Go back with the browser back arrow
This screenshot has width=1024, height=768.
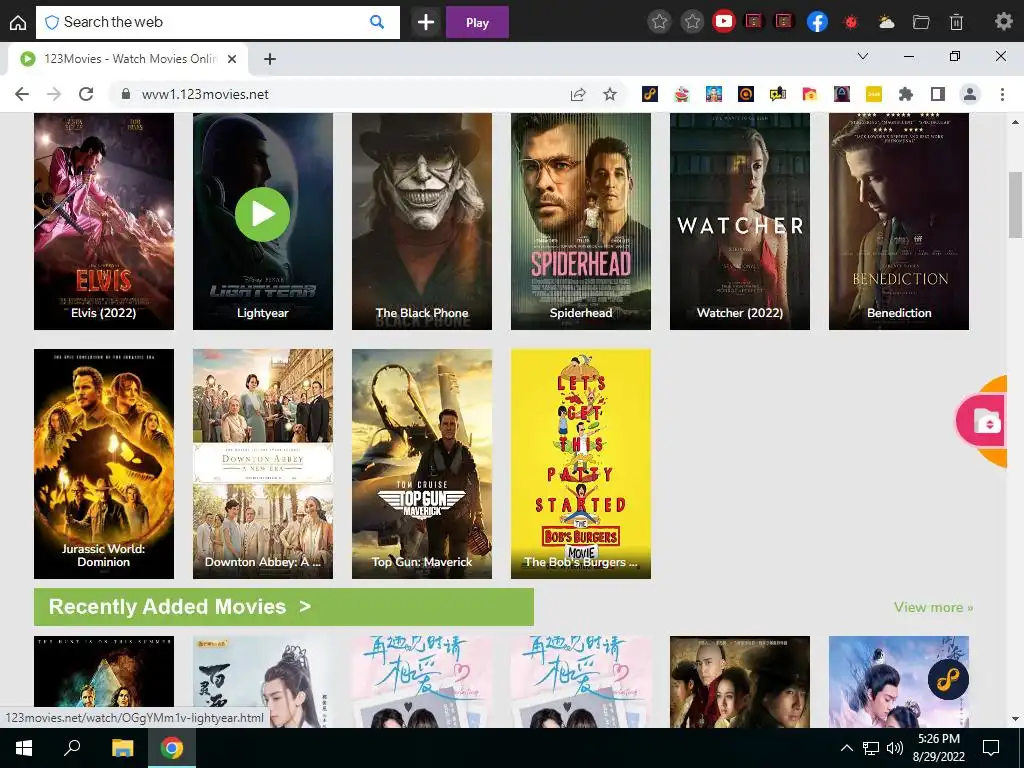pyautogui.click(x=22, y=94)
